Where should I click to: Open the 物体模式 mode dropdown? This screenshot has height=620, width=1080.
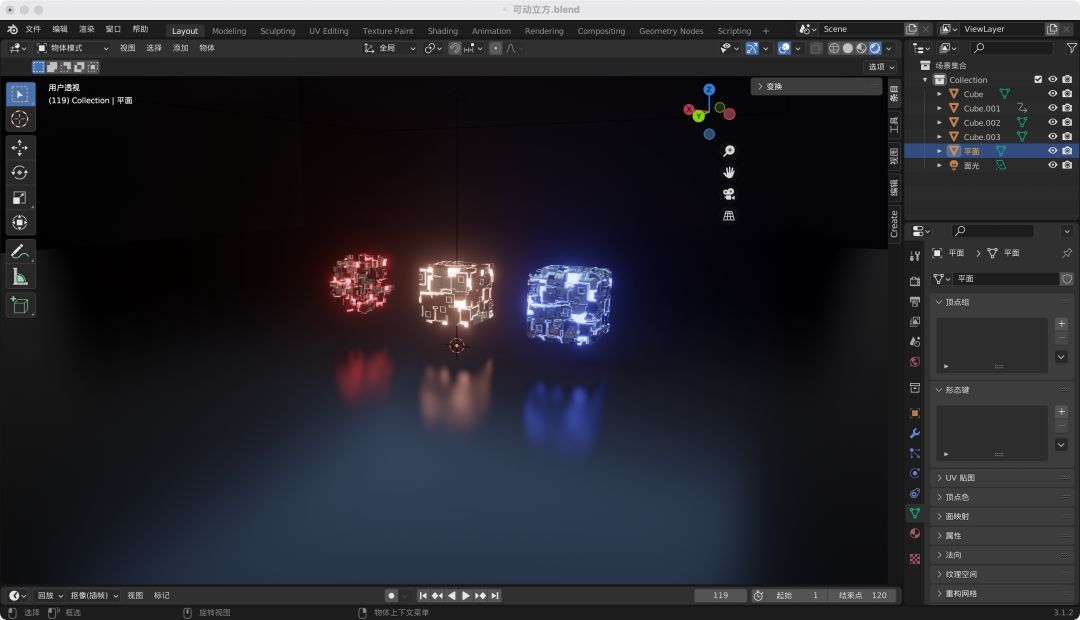[x=73, y=48]
